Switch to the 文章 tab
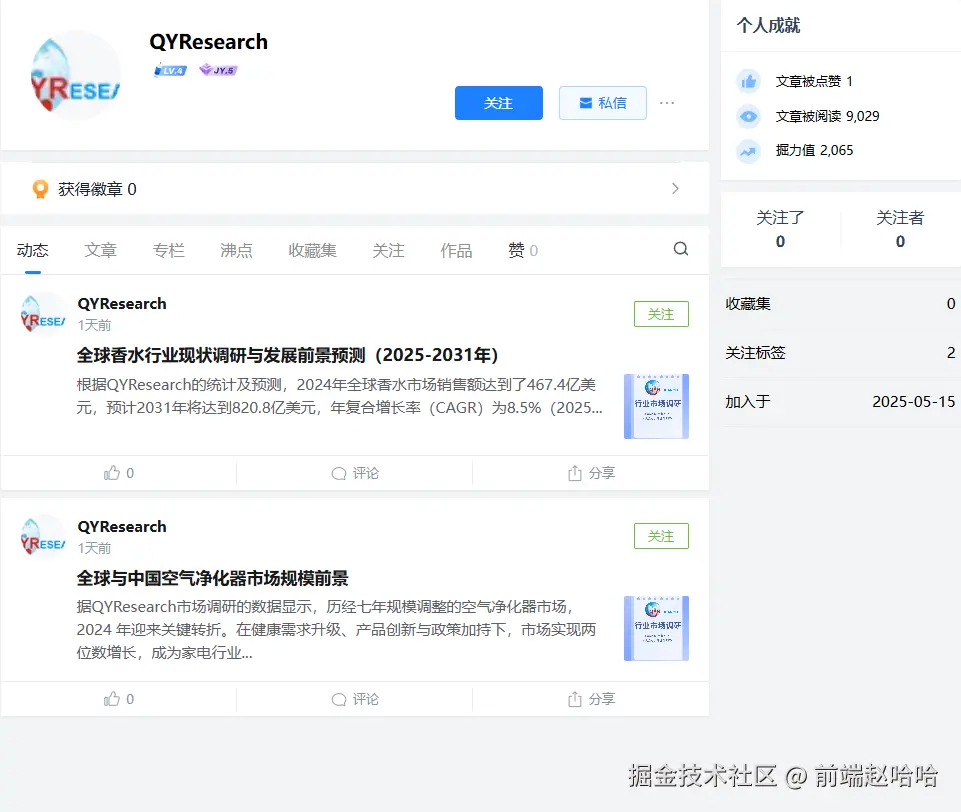The height and width of the screenshot is (812, 961). pos(100,250)
